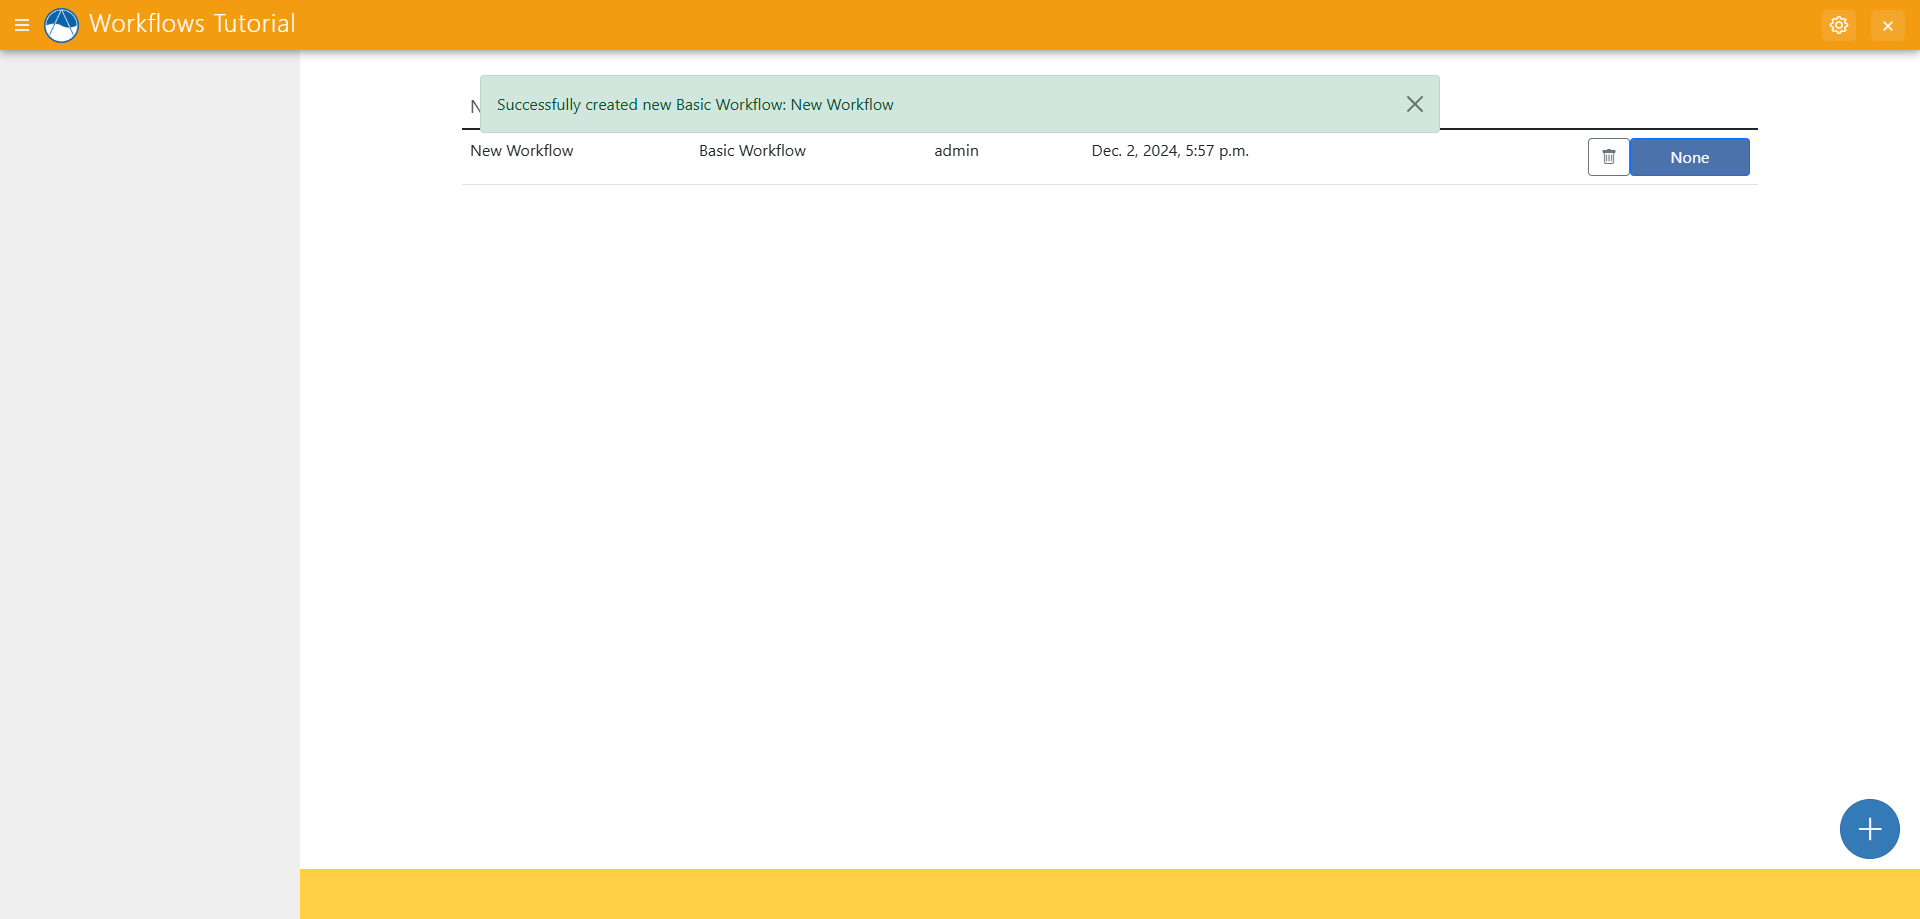Exit the app with the header X icon
Screen dimensions: 1920x919
coord(1887,25)
